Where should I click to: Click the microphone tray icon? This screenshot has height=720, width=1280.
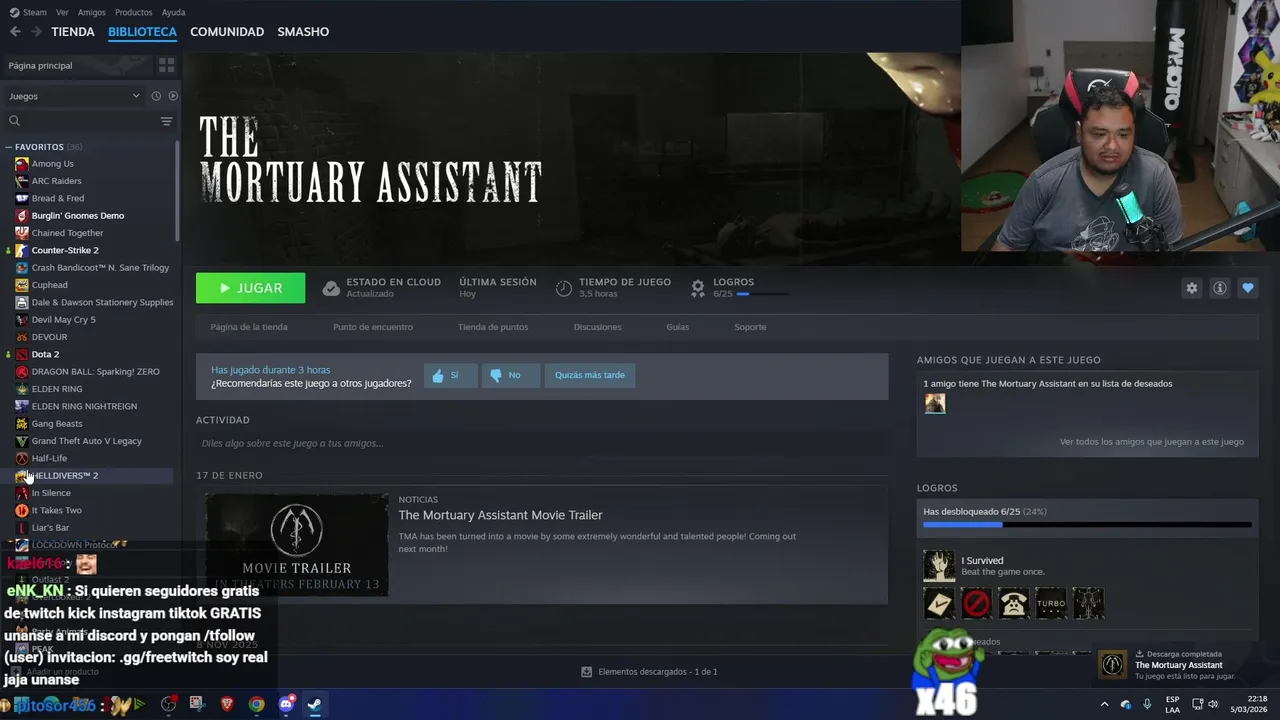[1147, 704]
